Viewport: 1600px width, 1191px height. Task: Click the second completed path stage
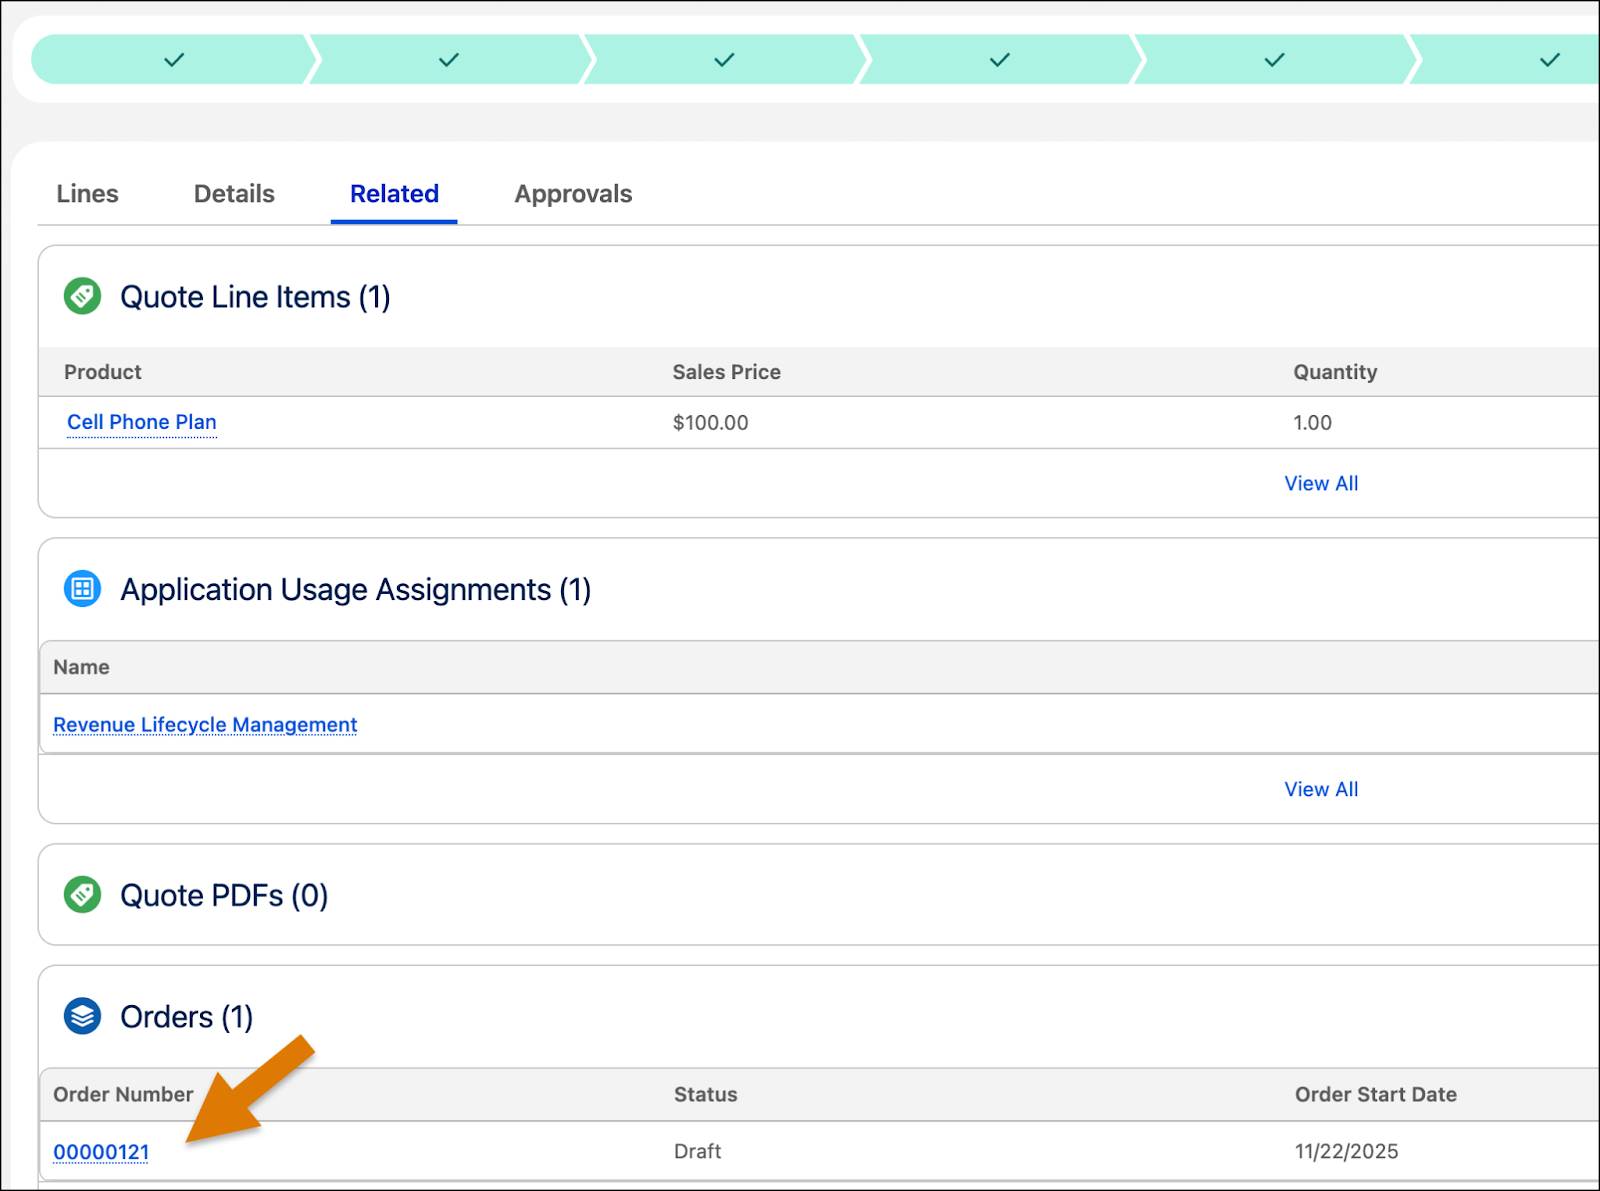[x=448, y=60]
